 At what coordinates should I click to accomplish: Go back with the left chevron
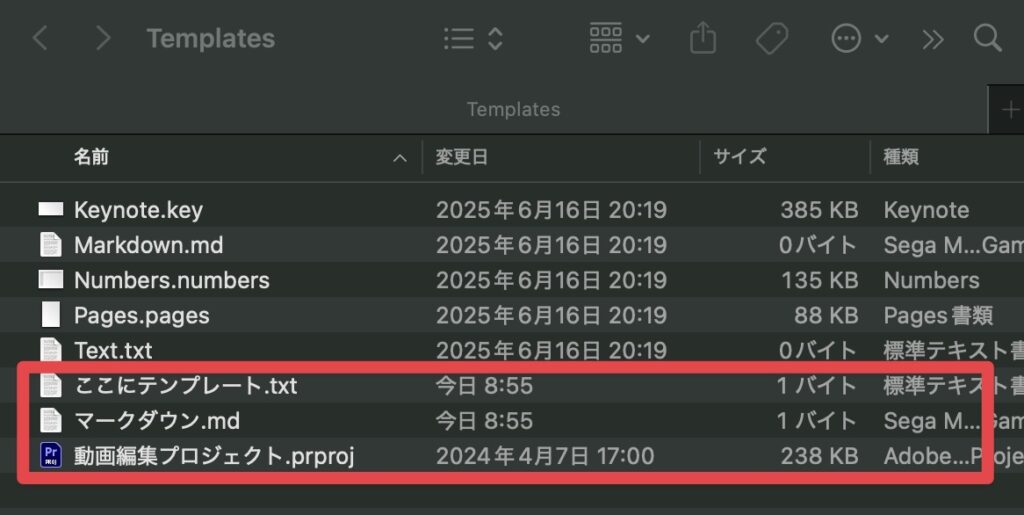(x=40, y=39)
